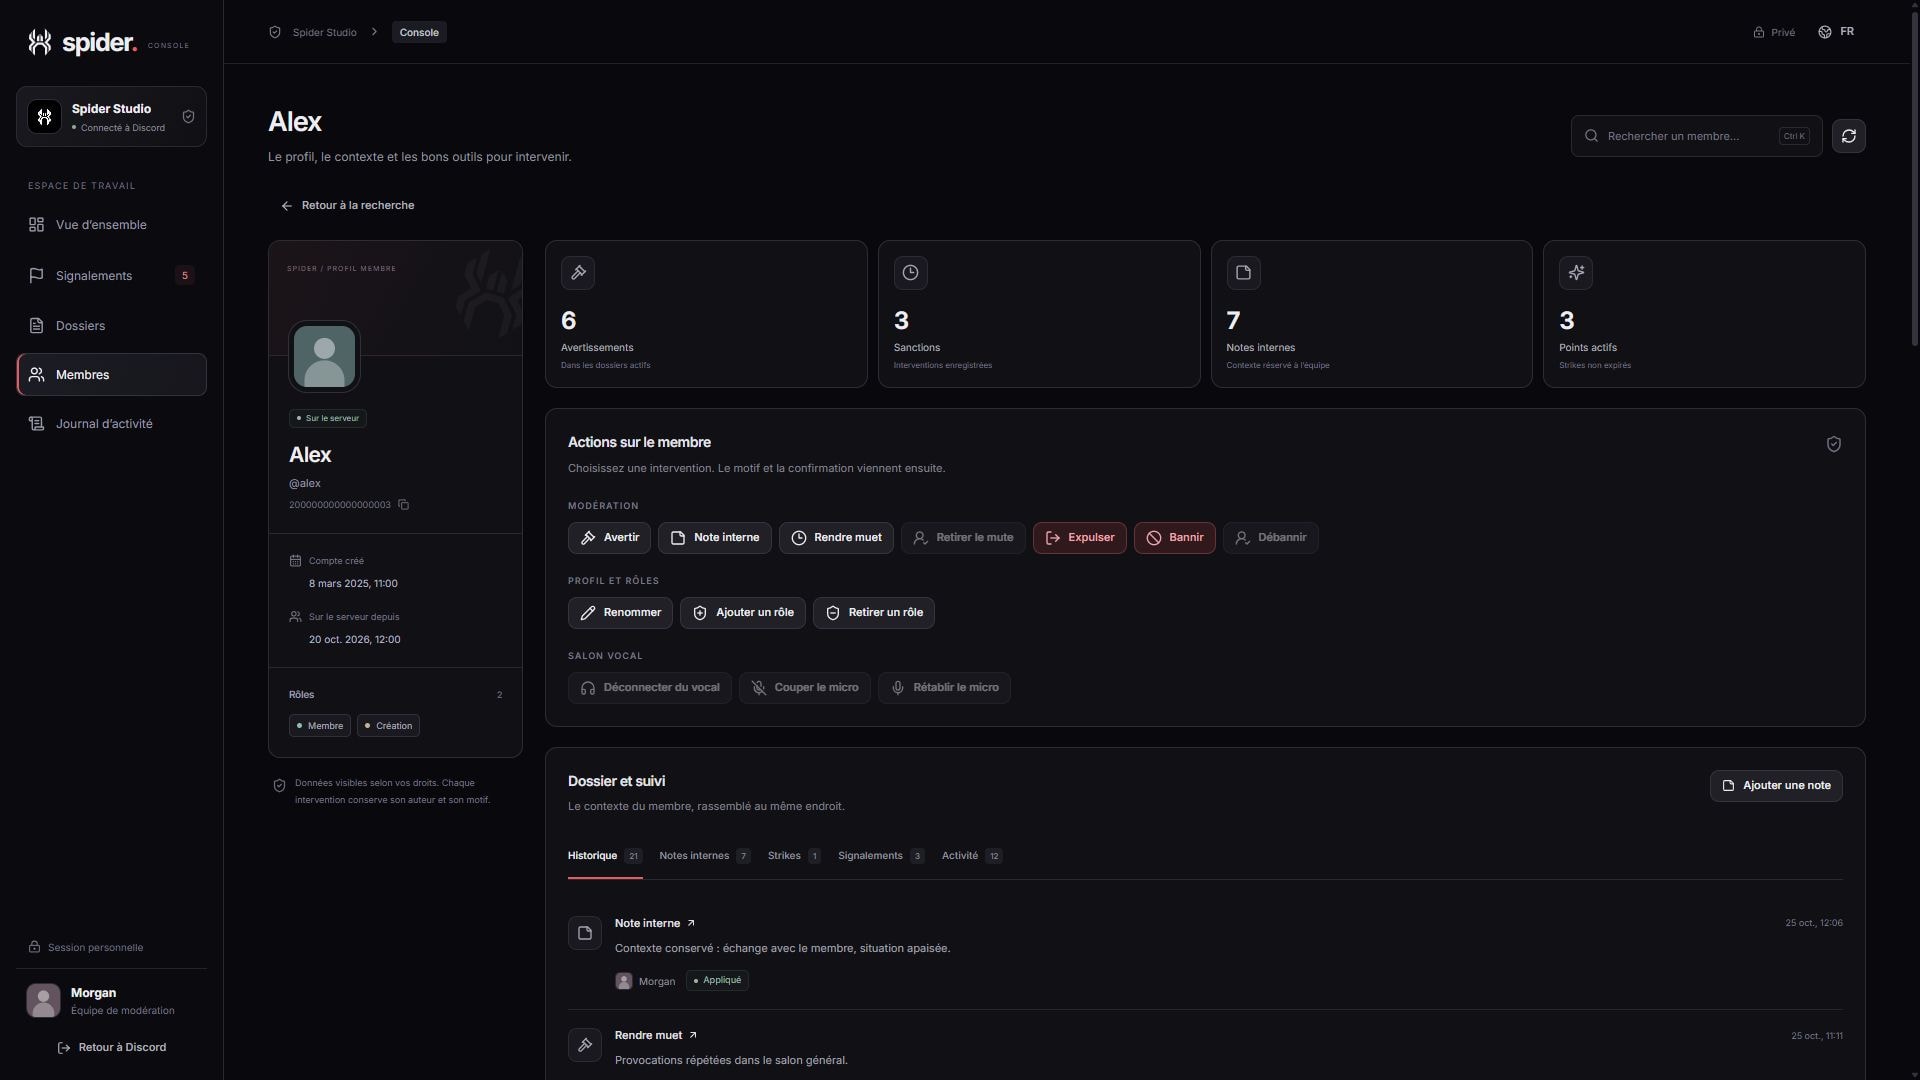The width and height of the screenshot is (1920, 1080).
Task: Open Journal d'activité in the sidebar
Action: point(111,424)
